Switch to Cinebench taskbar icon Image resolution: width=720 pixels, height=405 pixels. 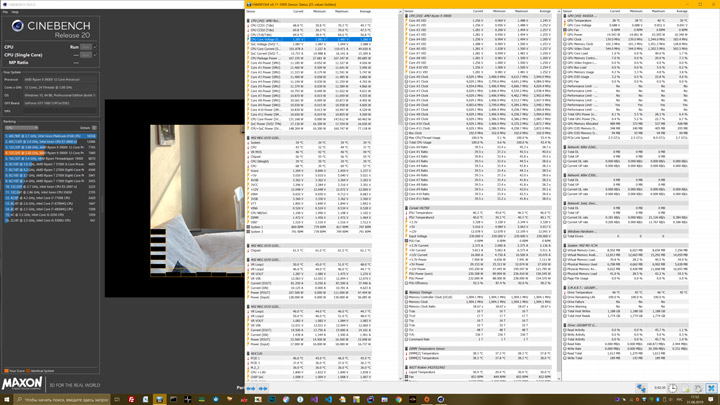[440, 399]
